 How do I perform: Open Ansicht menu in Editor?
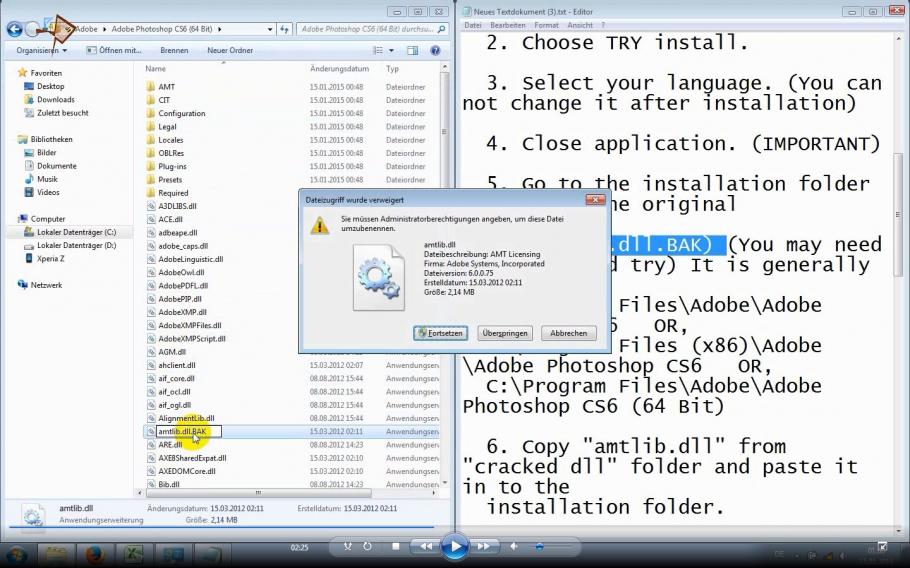click(580, 25)
